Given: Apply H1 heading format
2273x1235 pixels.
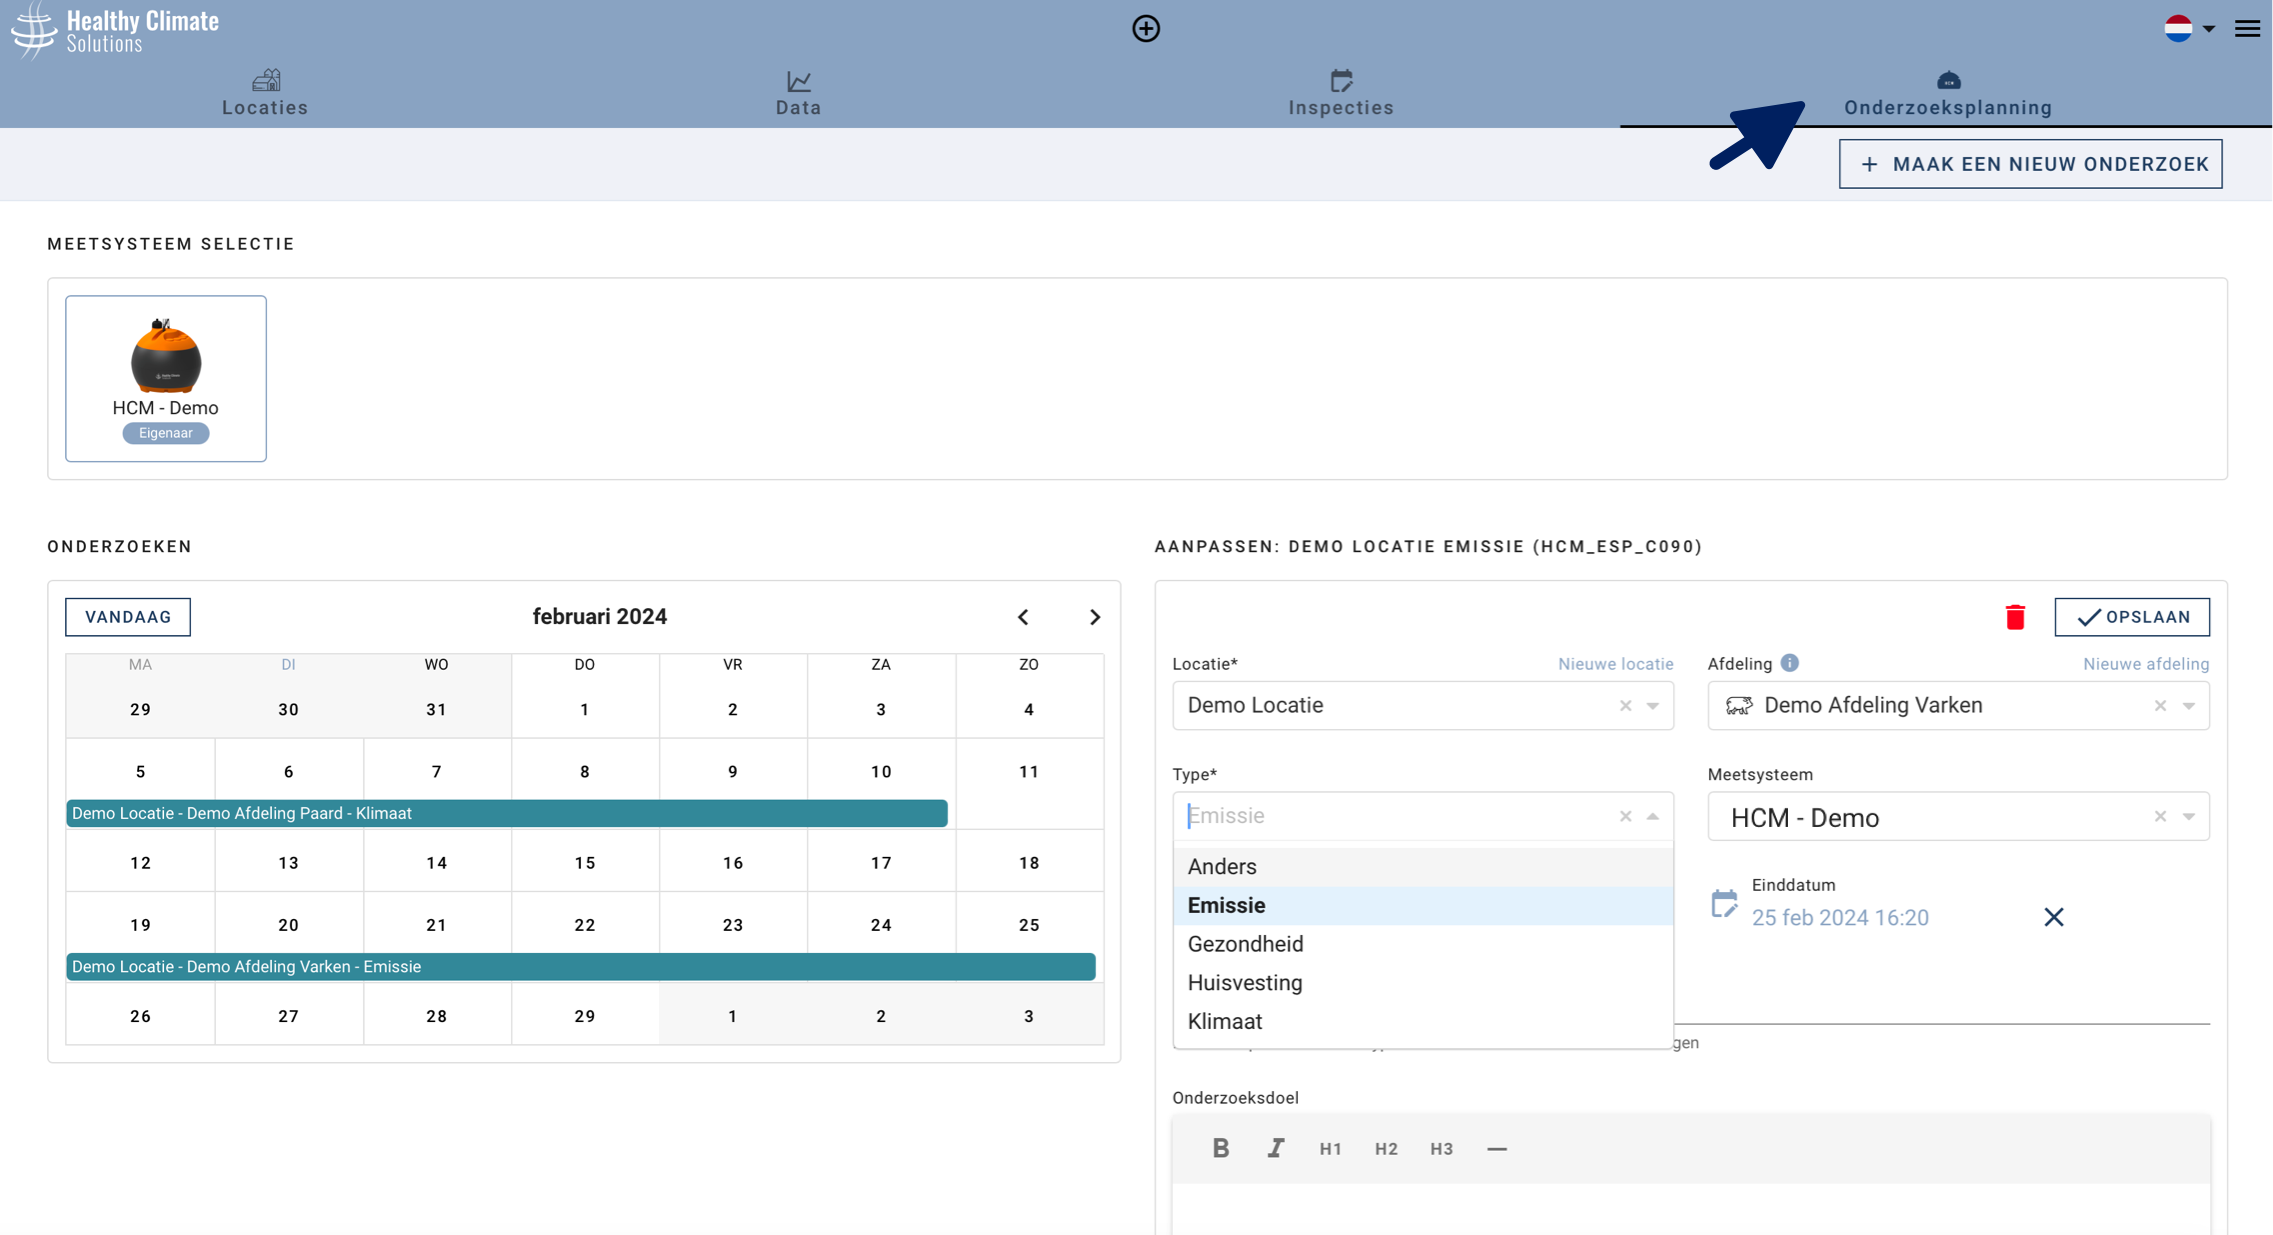Looking at the screenshot, I should pyautogui.click(x=1330, y=1149).
